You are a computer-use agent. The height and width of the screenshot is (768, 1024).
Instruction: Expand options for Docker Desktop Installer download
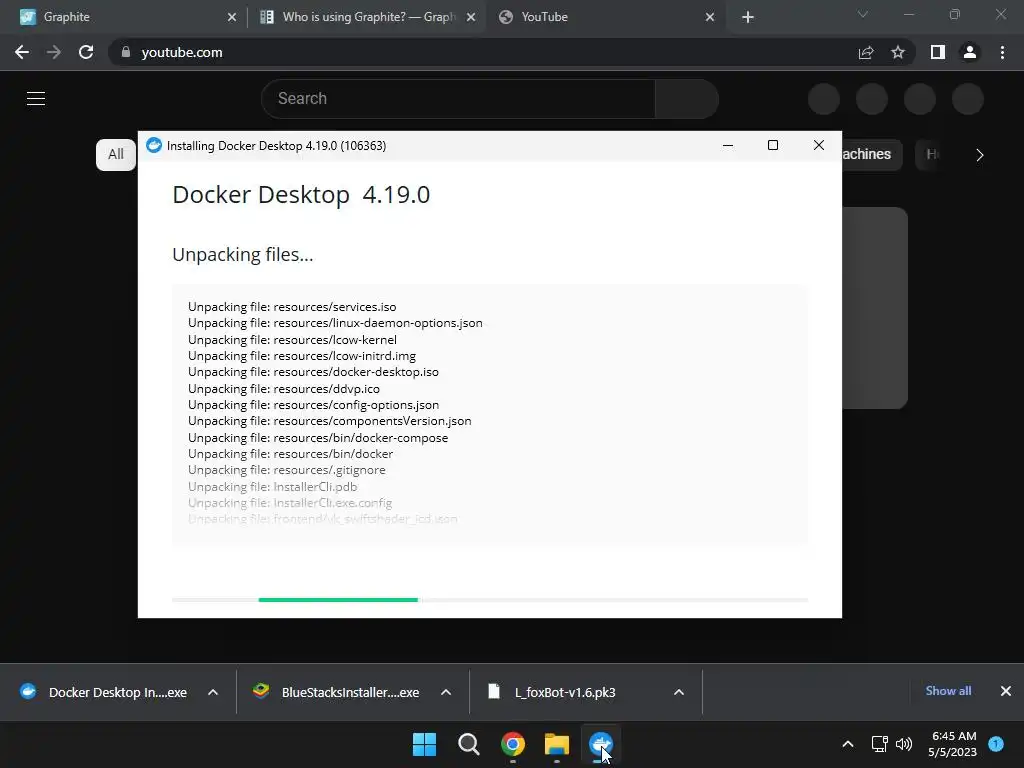coord(213,692)
